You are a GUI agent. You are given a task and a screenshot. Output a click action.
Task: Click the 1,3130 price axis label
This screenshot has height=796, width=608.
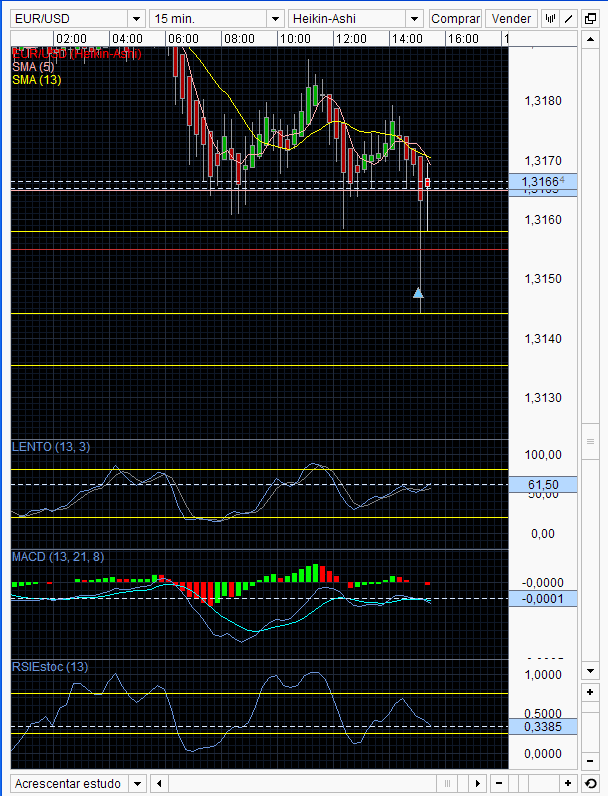(x=543, y=397)
